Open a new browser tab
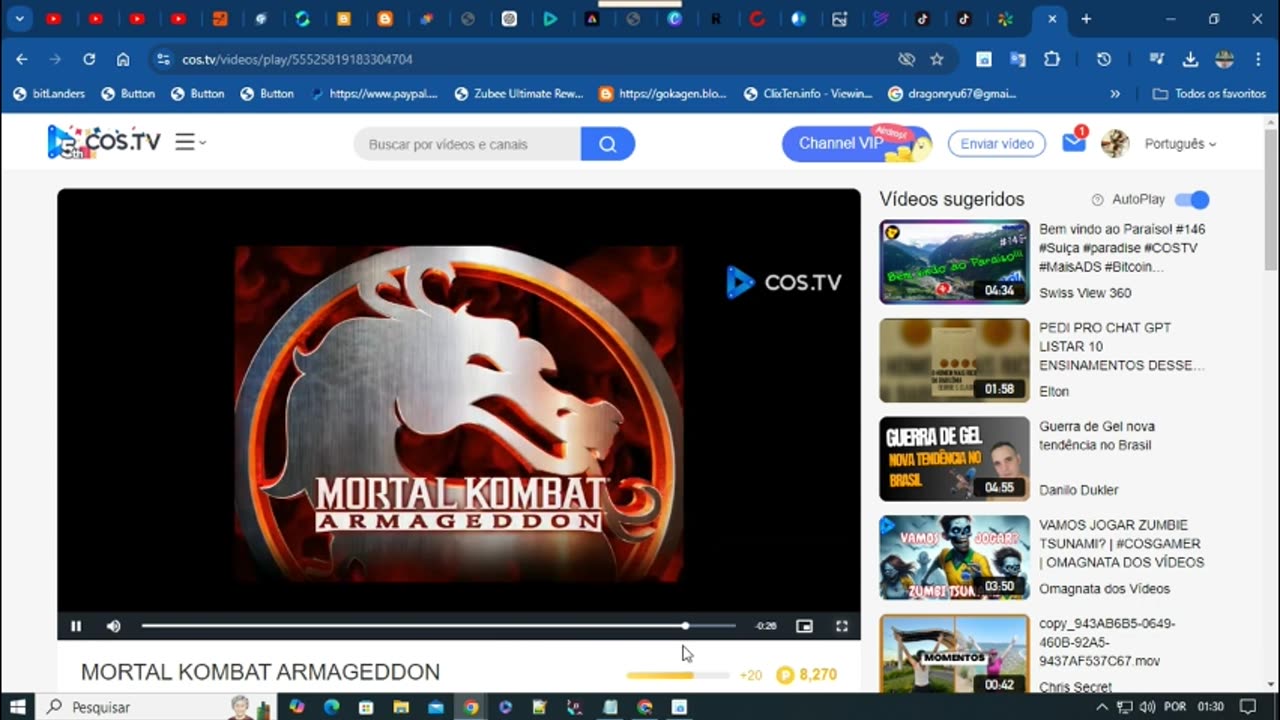This screenshot has width=1280, height=720. click(1086, 18)
